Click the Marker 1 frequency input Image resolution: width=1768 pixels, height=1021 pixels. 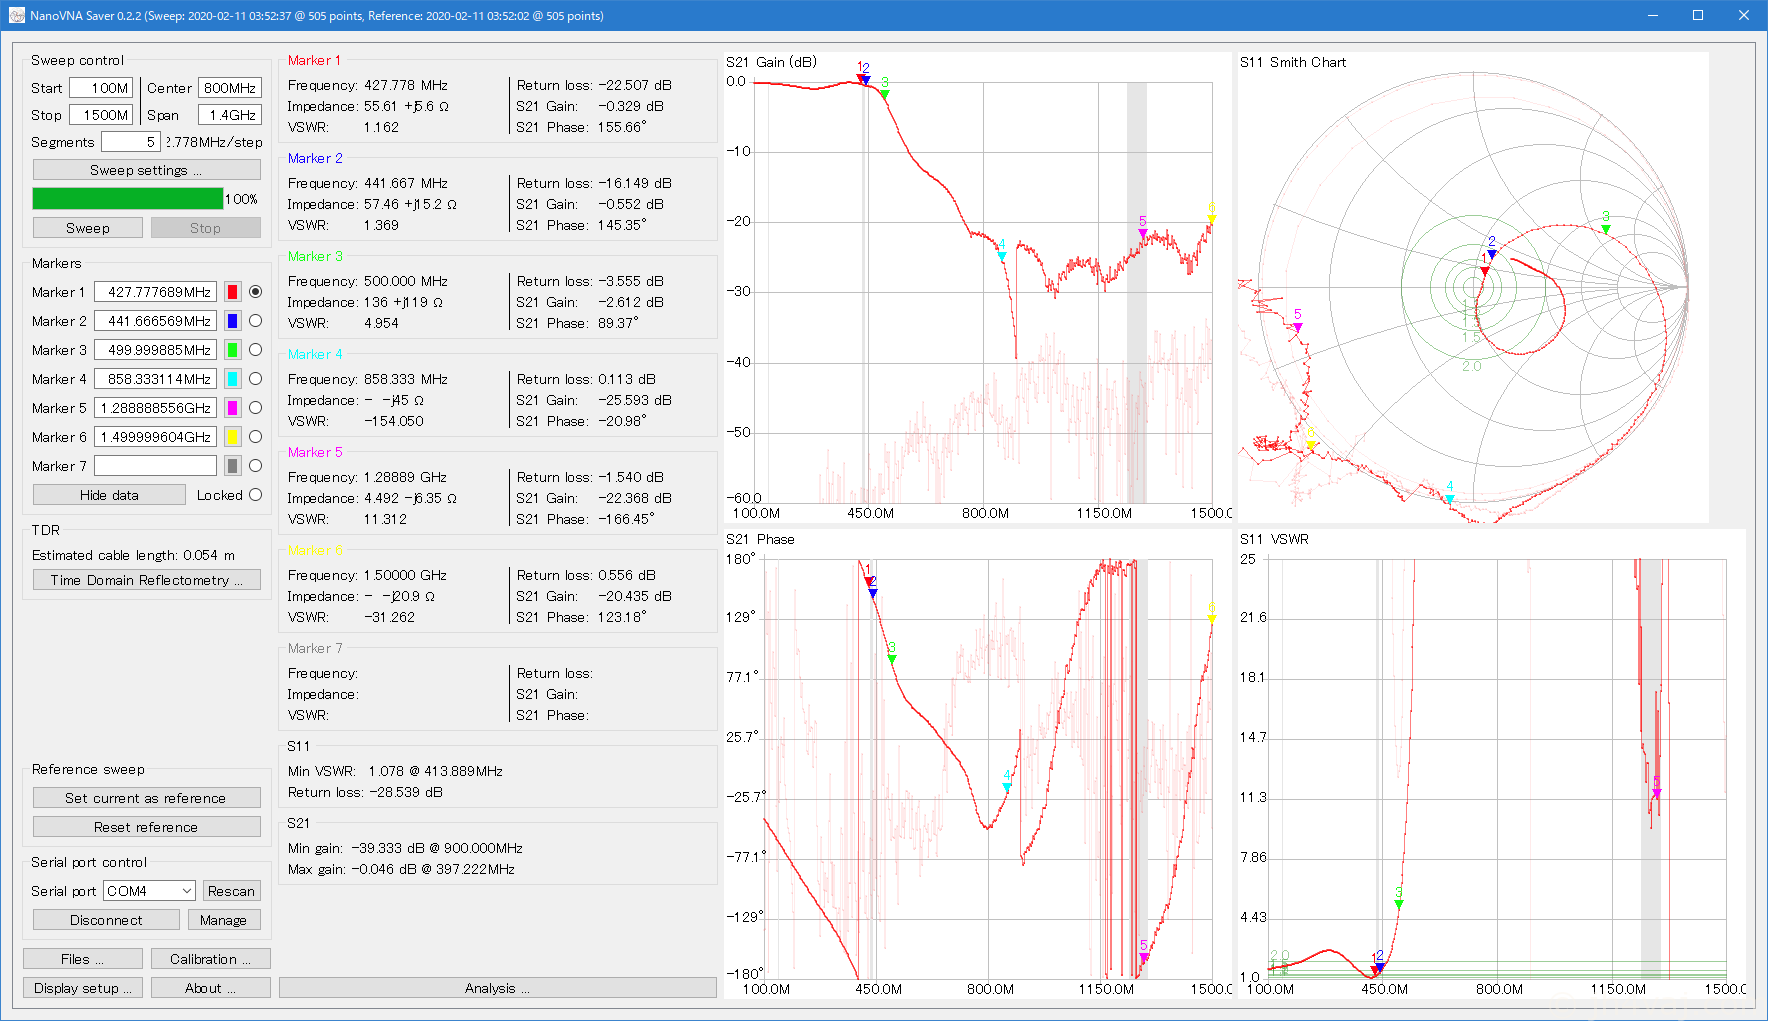155,292
